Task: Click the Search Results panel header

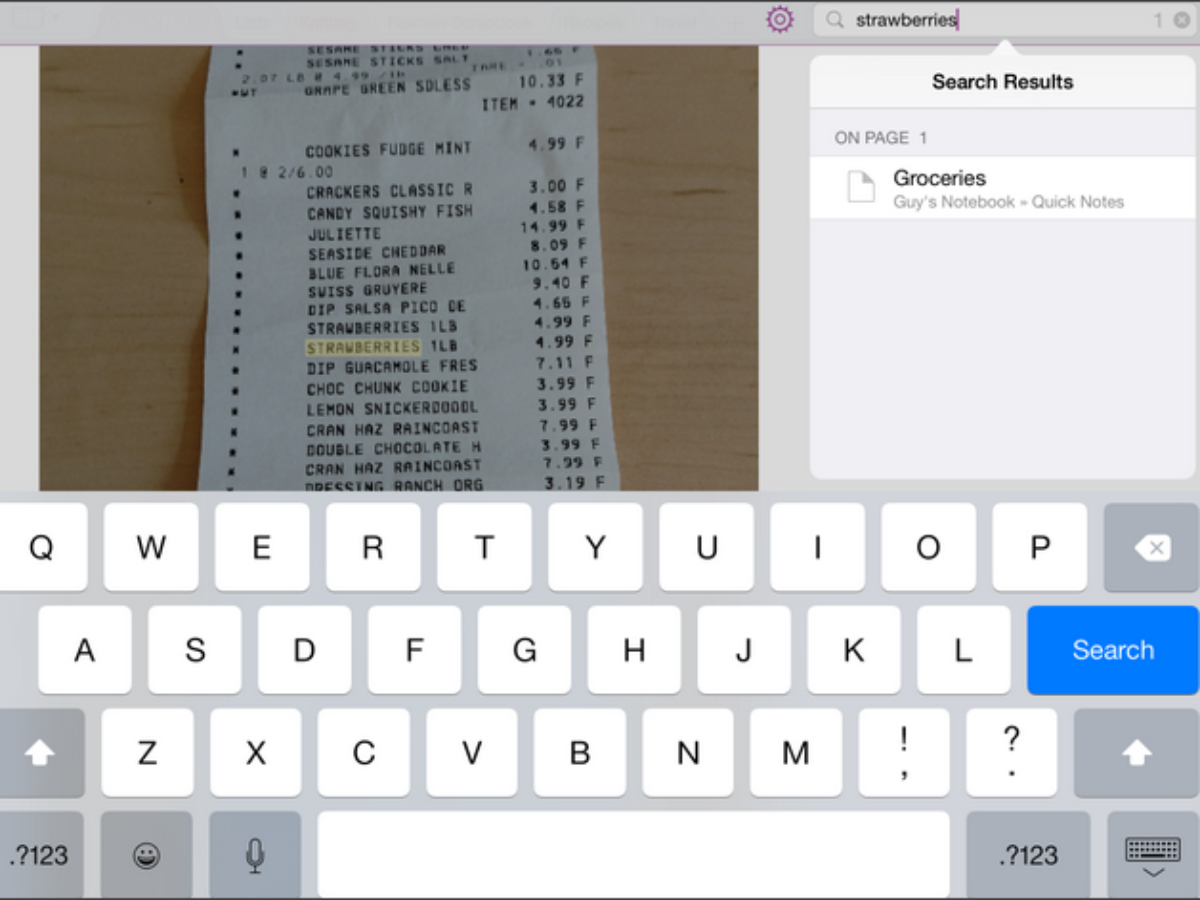Action: coord(1003,82)
